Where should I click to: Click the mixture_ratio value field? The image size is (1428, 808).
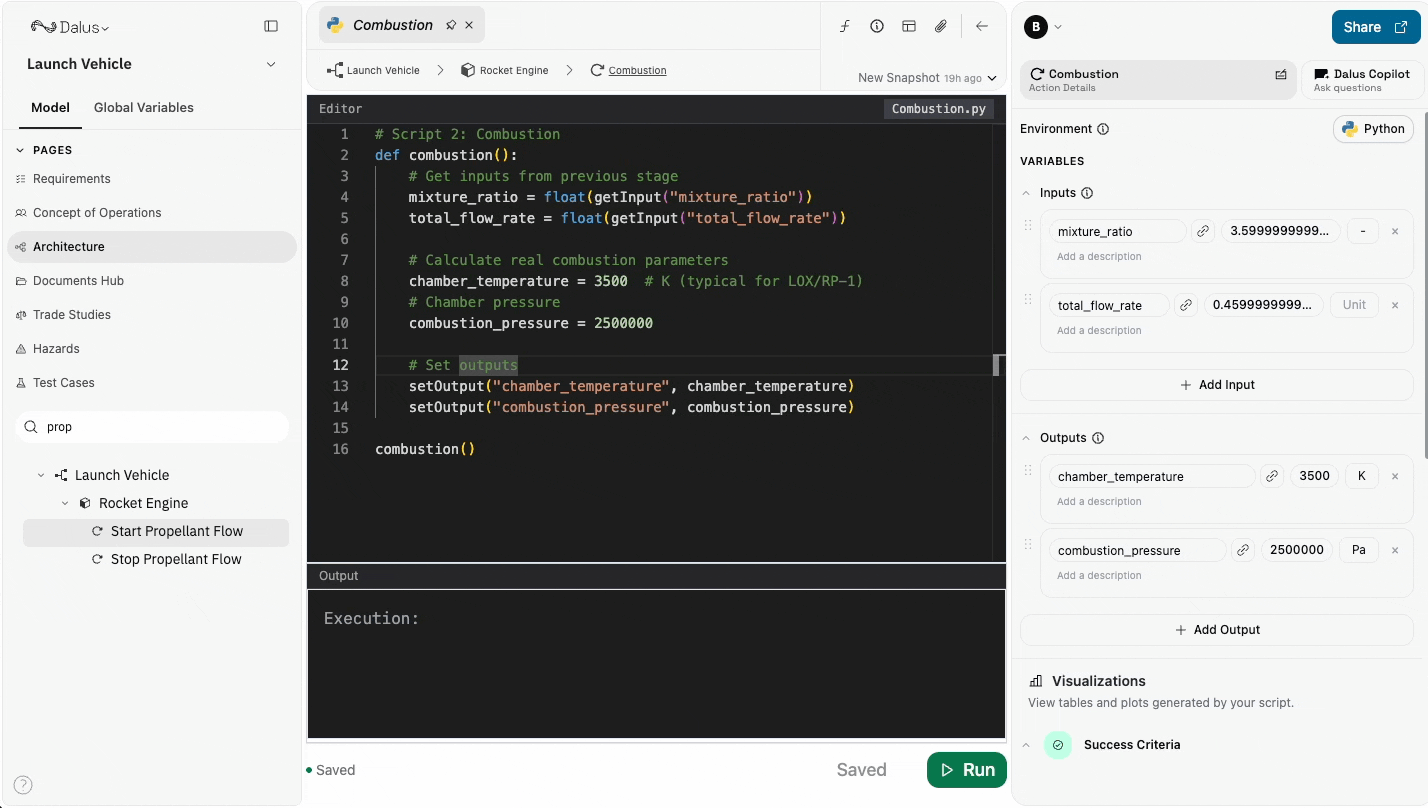1280,231
